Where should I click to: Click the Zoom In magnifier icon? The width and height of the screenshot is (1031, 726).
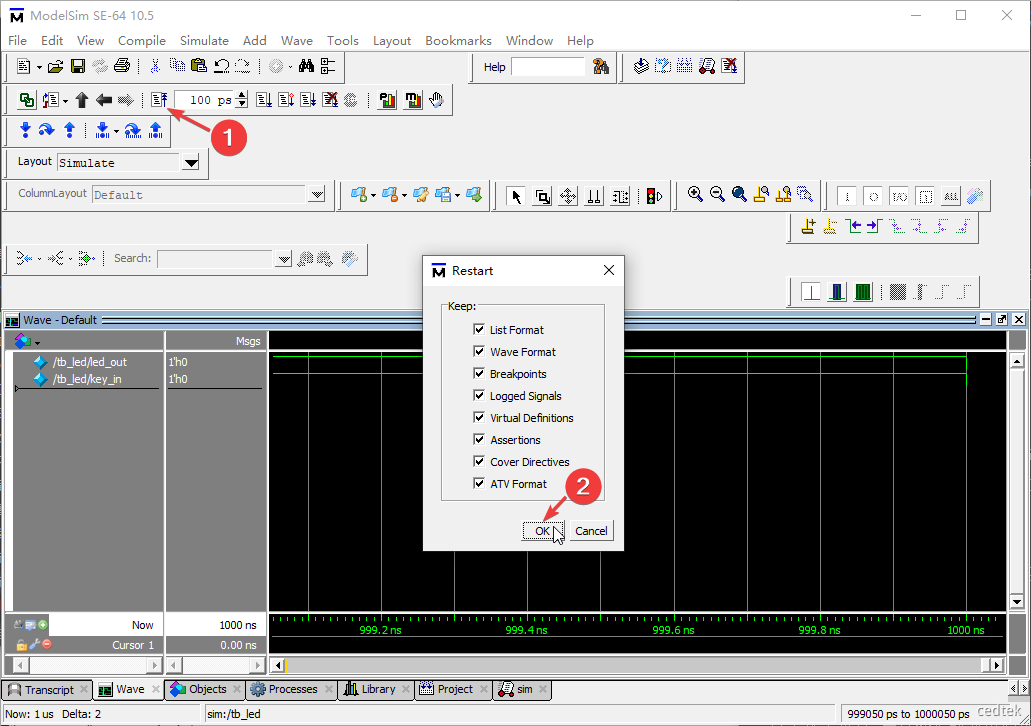[x=695, y=195]
